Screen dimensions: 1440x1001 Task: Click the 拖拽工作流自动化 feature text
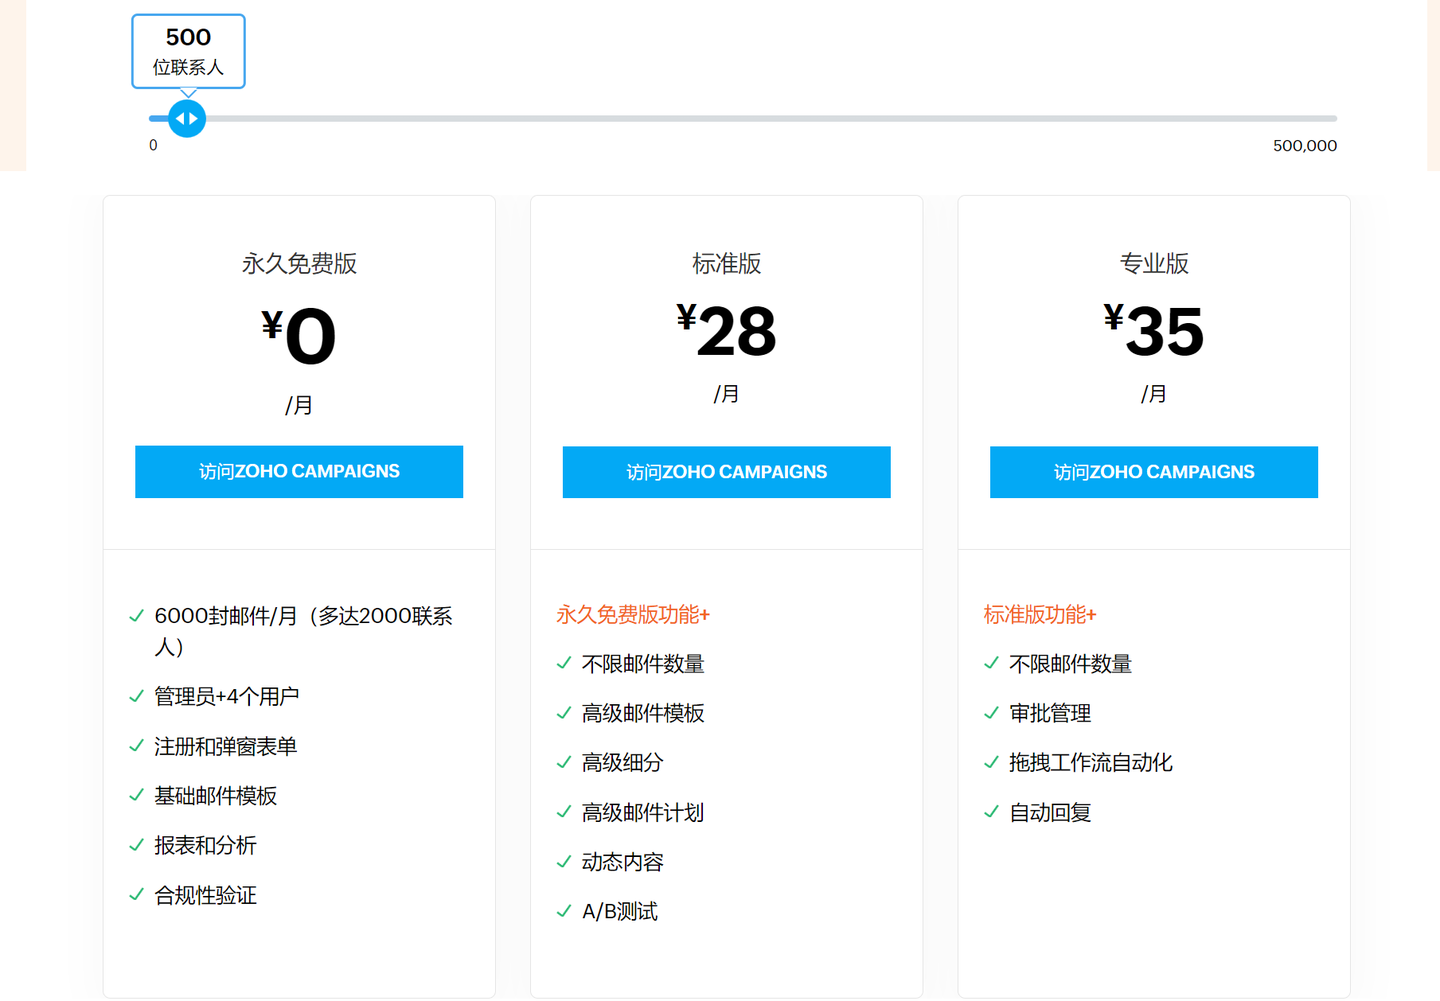click(x=1091, y=763)
